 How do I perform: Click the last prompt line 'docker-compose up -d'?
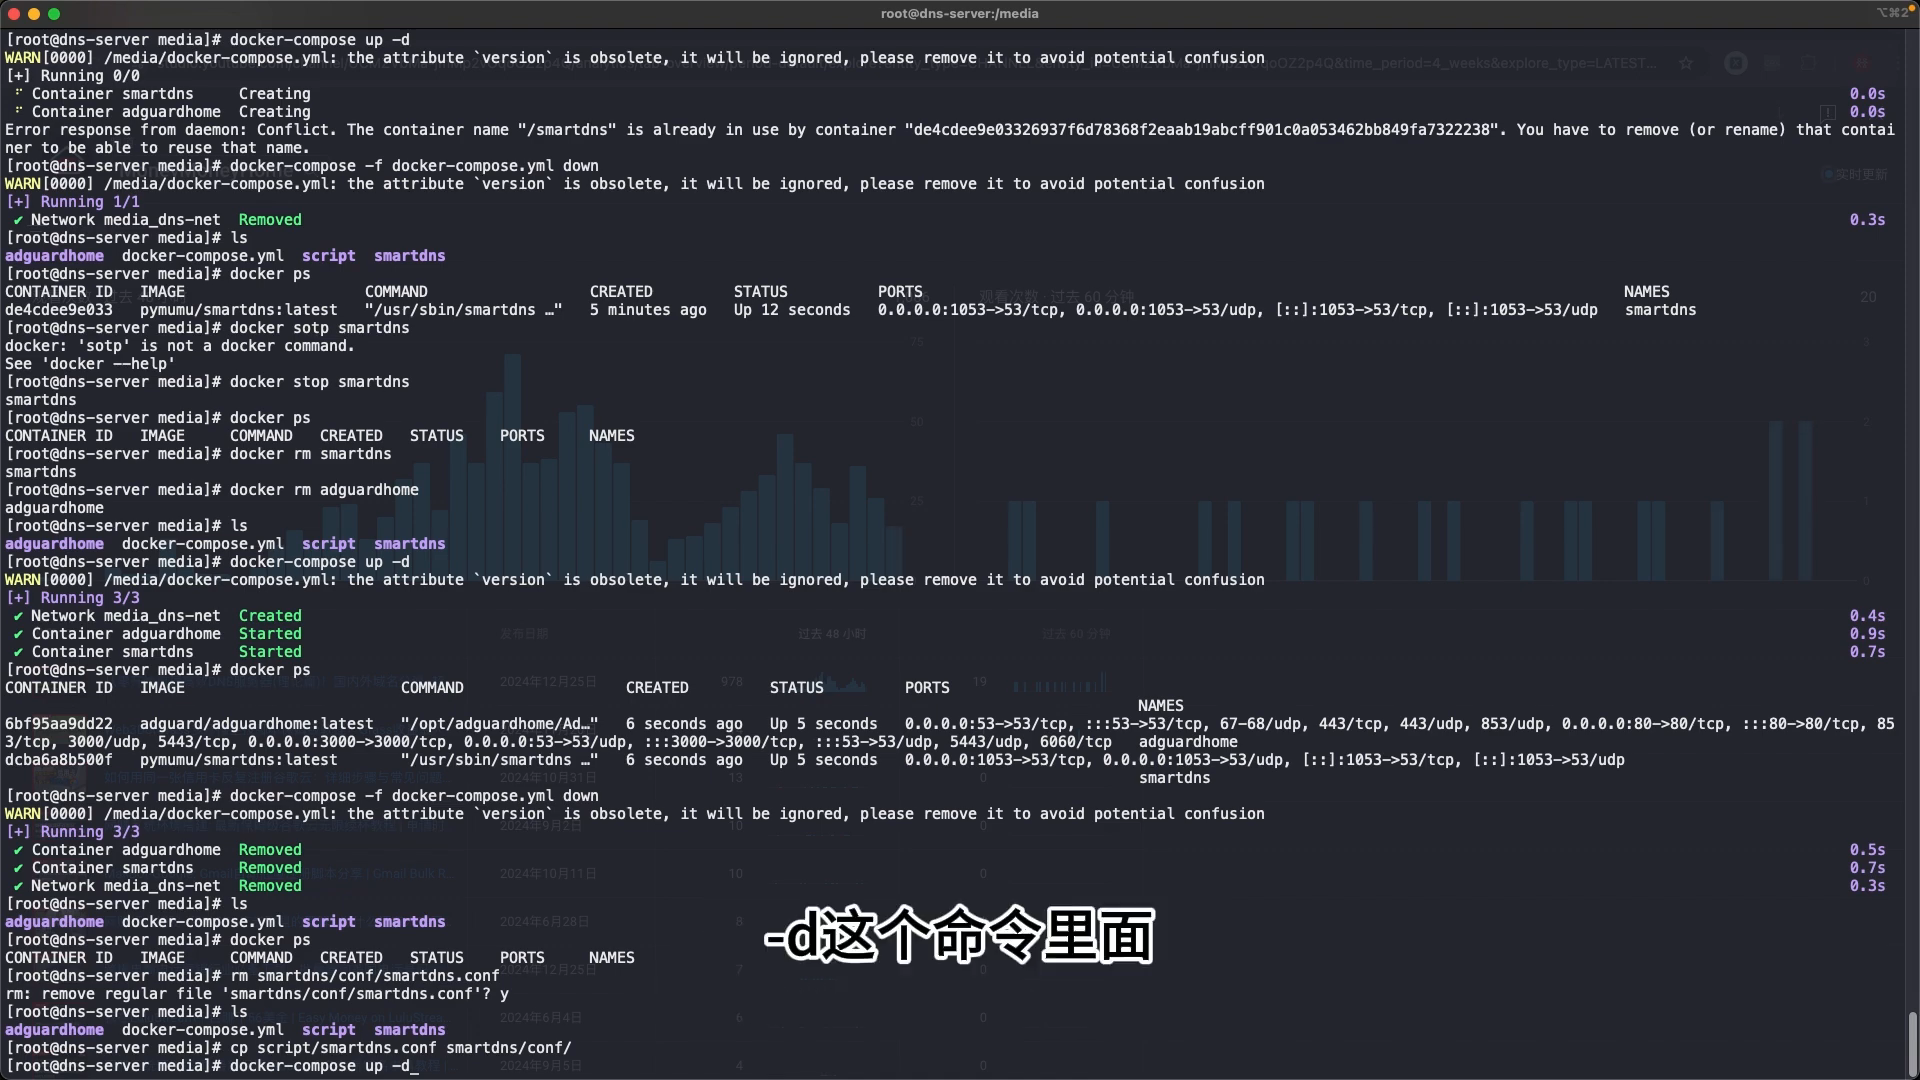click(x=319, y=1066)
